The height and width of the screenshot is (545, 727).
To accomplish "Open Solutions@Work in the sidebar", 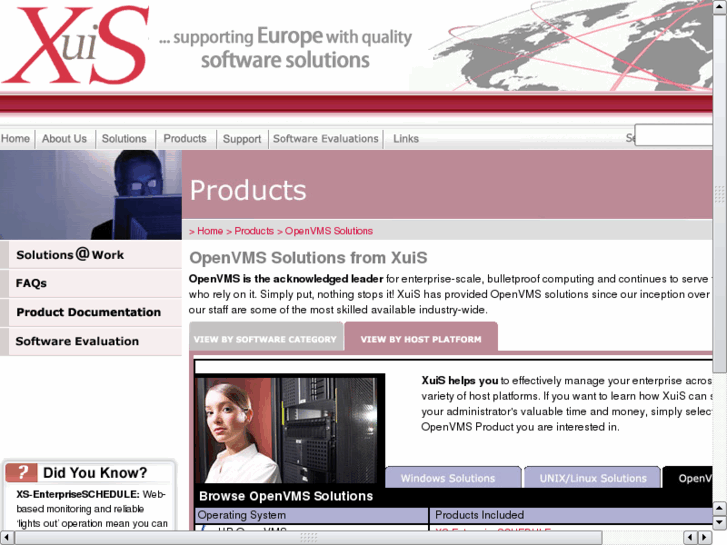I will [91, 255].
